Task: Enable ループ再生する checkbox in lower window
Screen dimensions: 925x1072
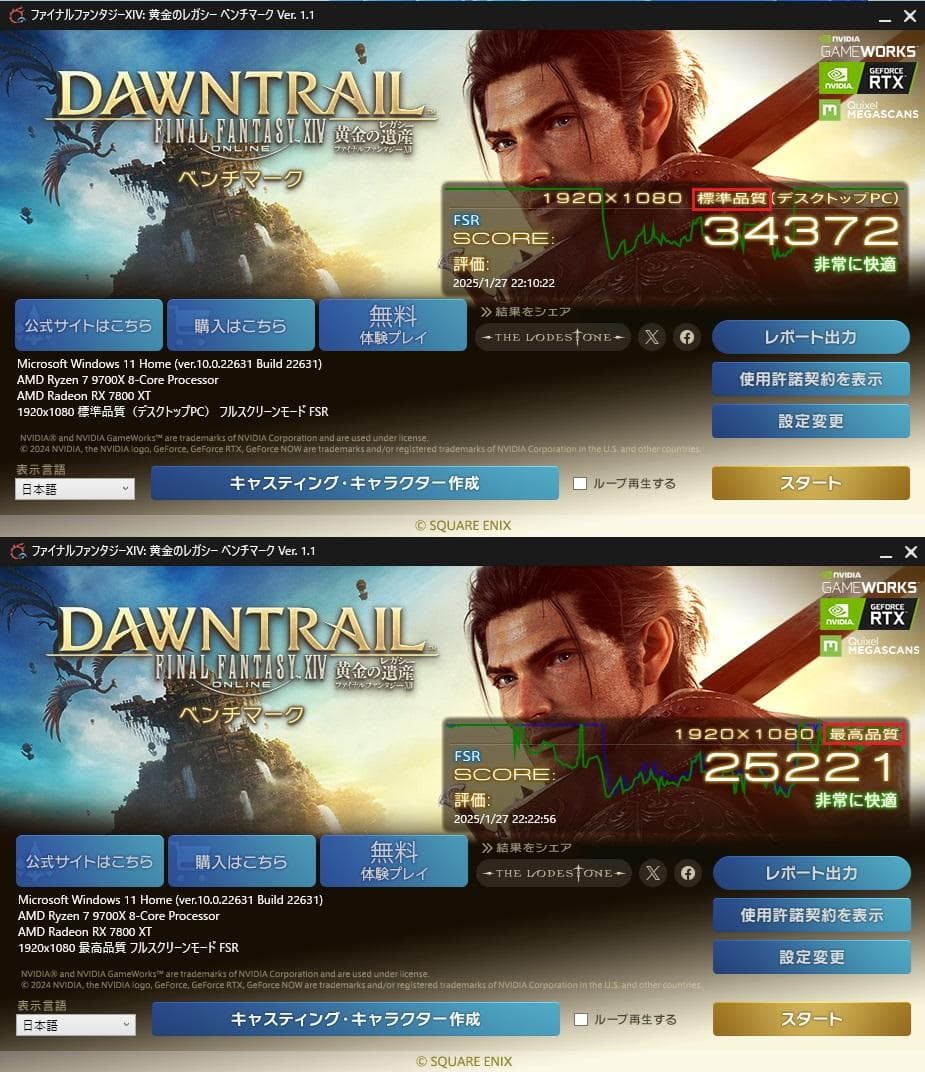Action: pyautogui.click(x=581, y=1019)
